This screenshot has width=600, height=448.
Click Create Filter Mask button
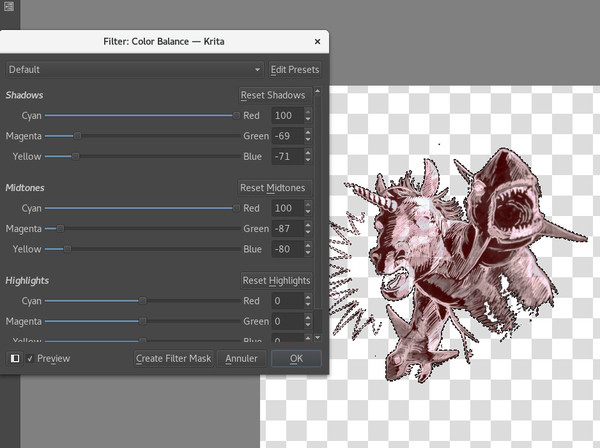pyautogui.click(x=173, y=358)
